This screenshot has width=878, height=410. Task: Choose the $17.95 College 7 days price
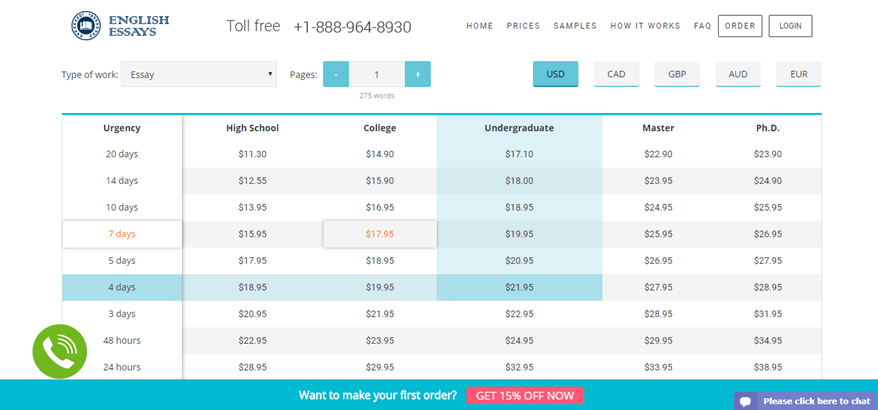click(x=380, y=234)
